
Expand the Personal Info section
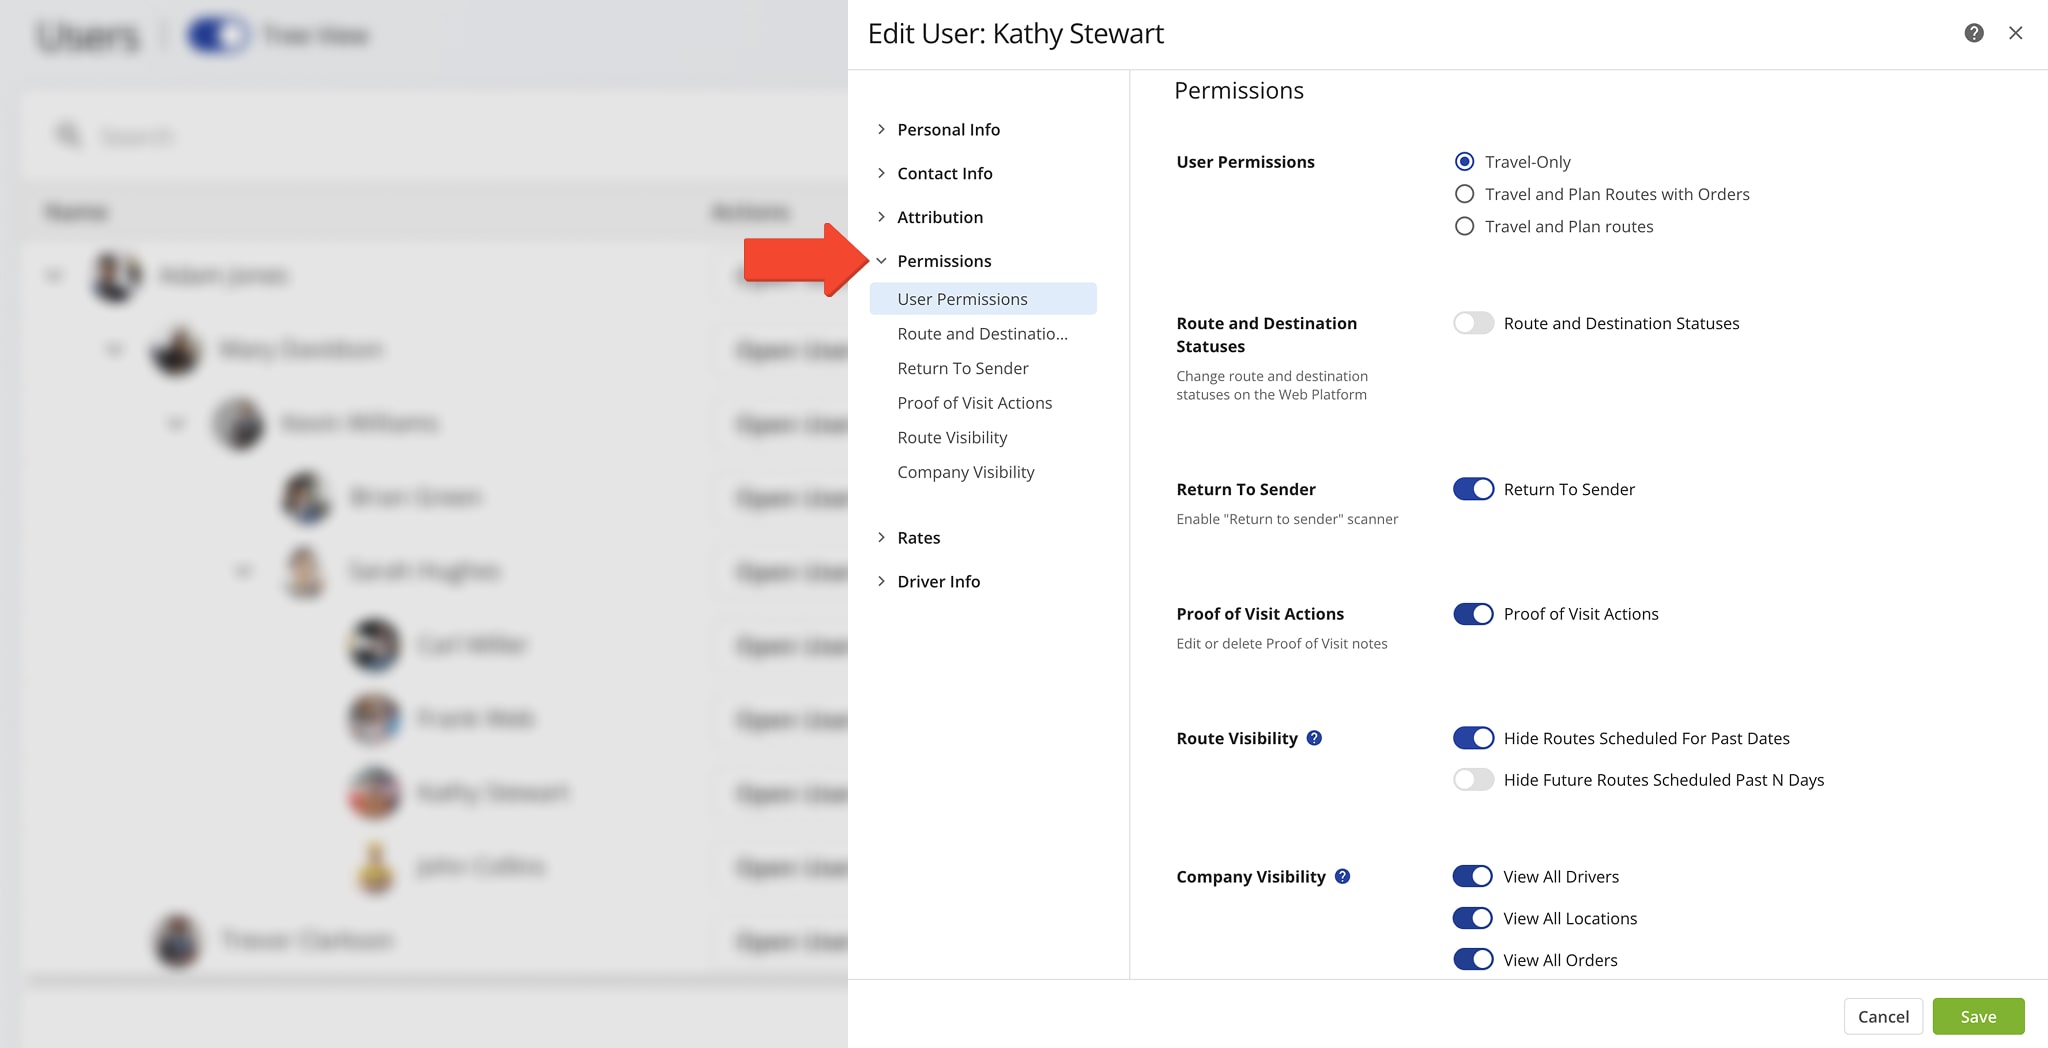coord(948,129)
